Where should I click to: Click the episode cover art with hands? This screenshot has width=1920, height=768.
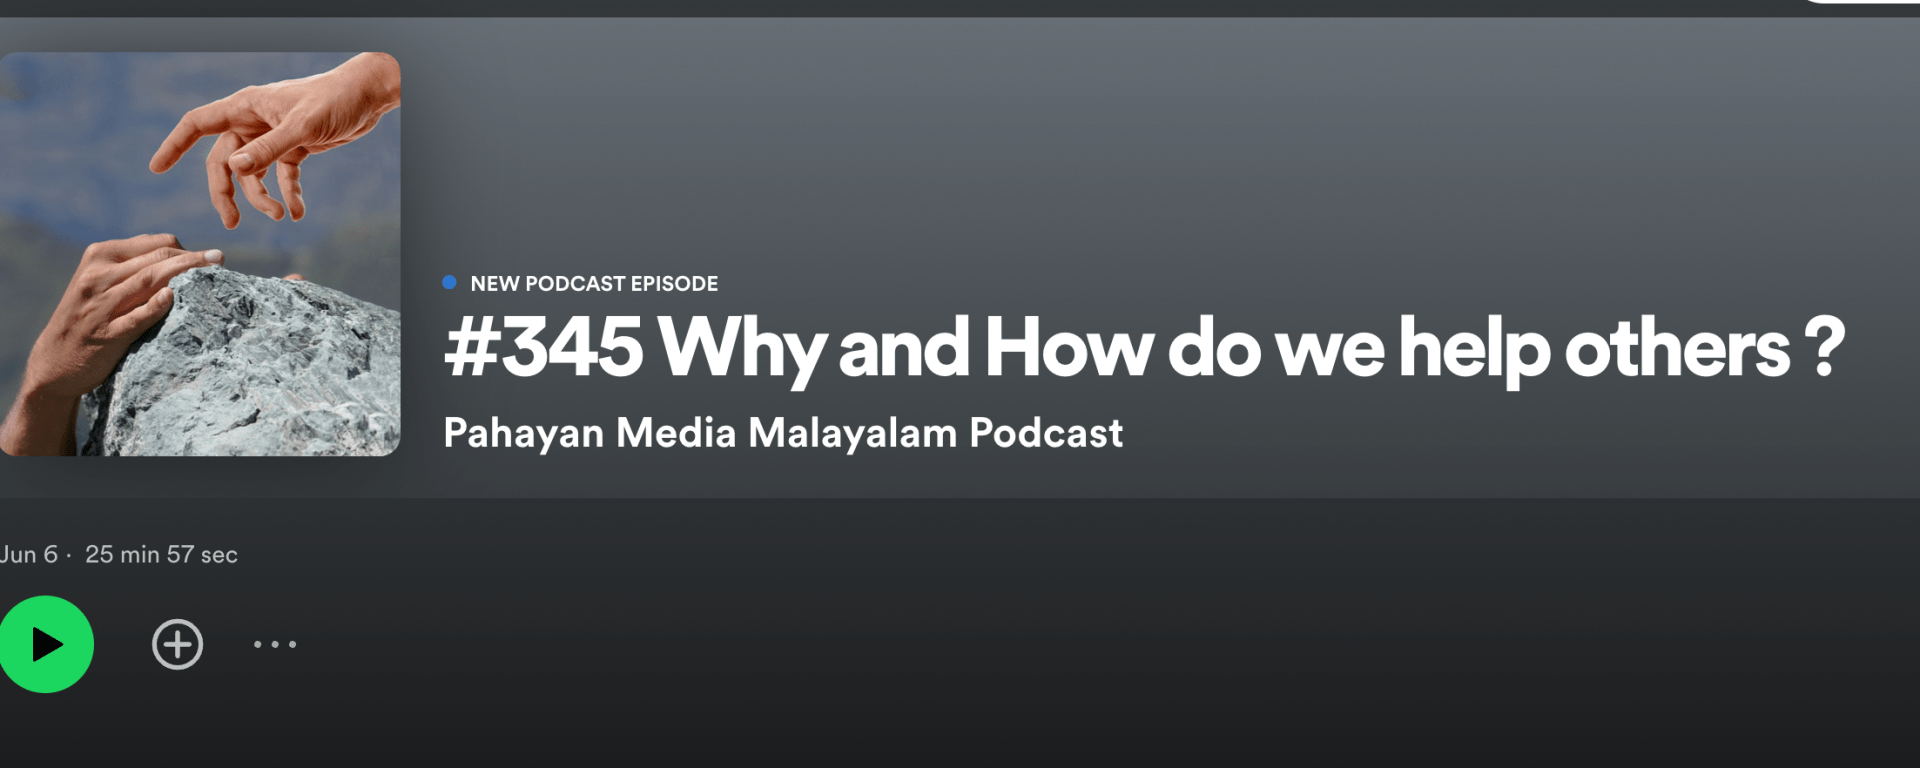point(200,254)
